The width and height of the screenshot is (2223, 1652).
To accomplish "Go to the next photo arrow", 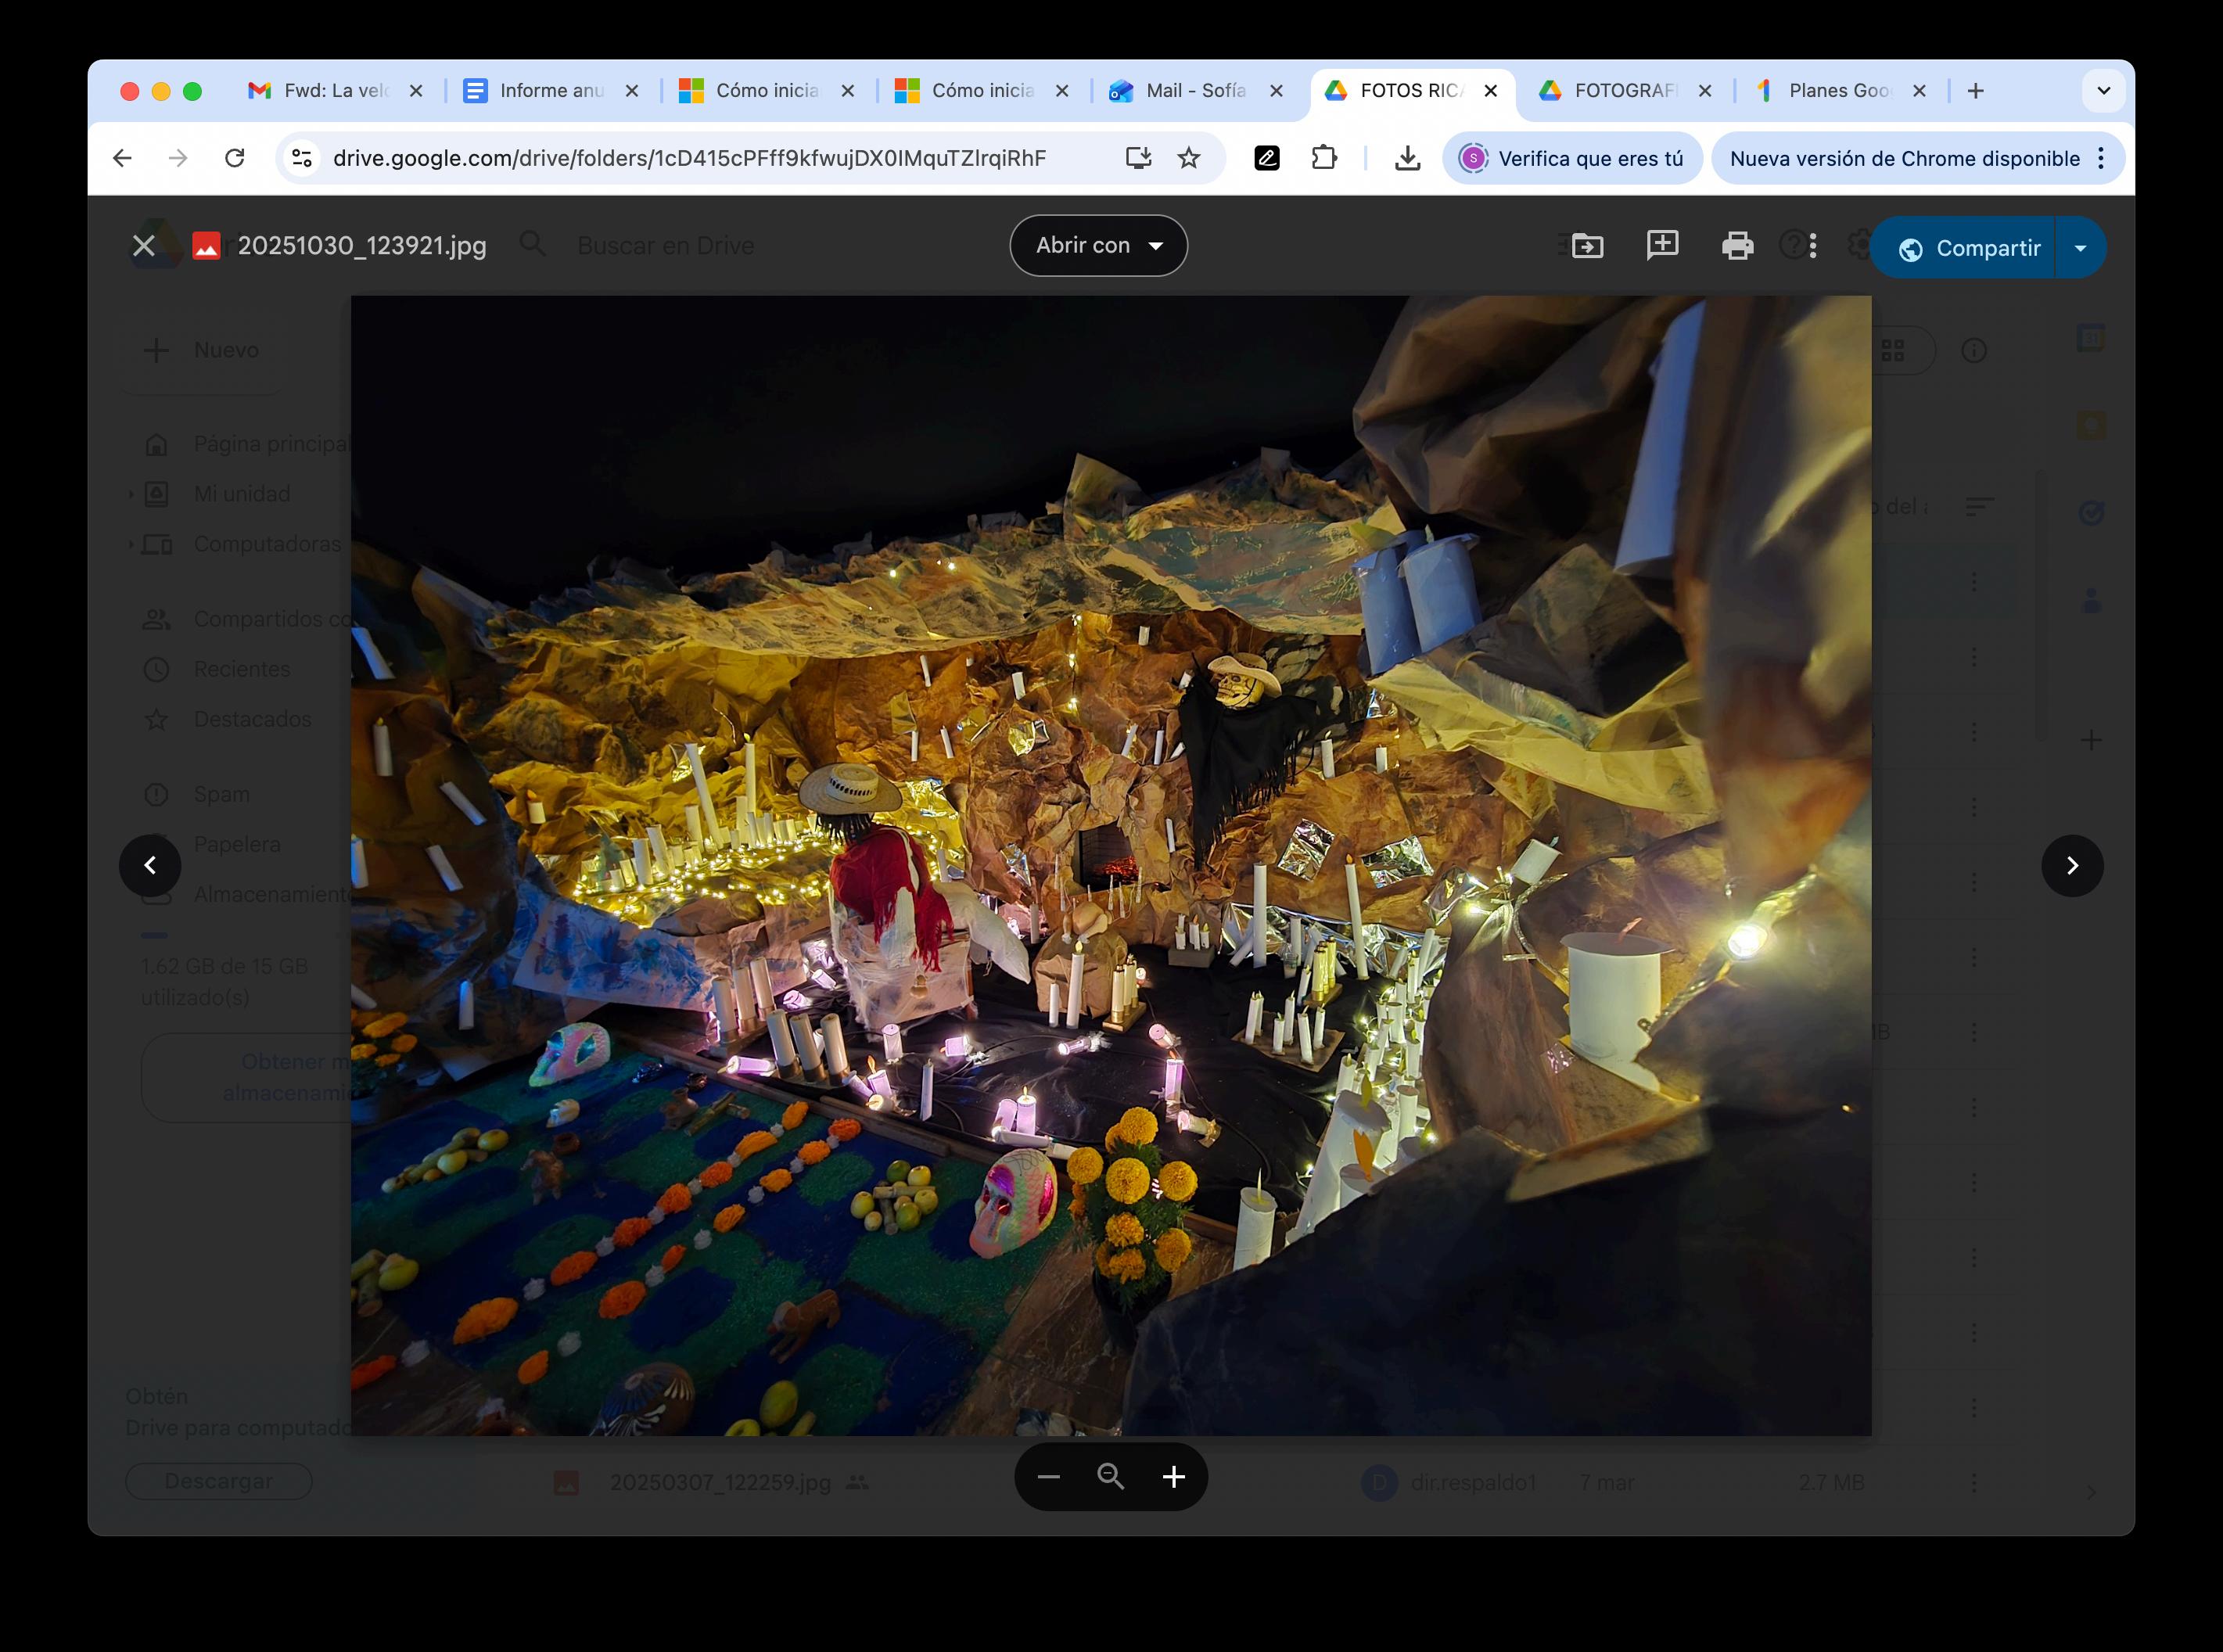I will (2072, 866).
